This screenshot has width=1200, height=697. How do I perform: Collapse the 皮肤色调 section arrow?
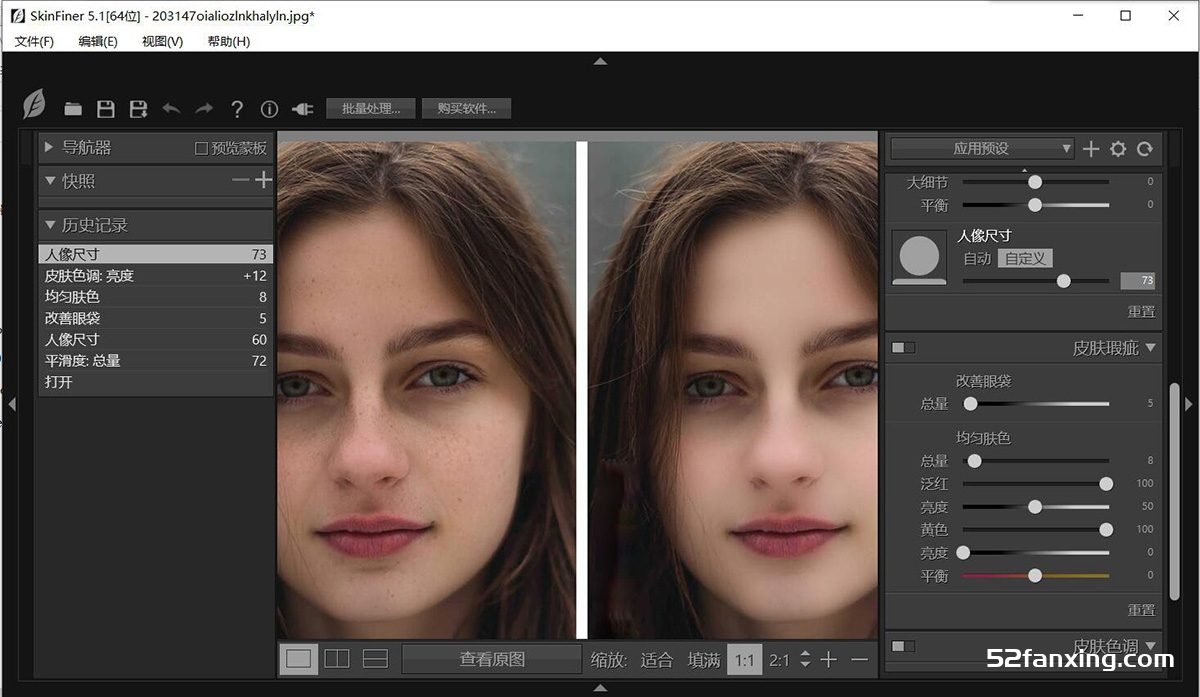point(1151,646)
